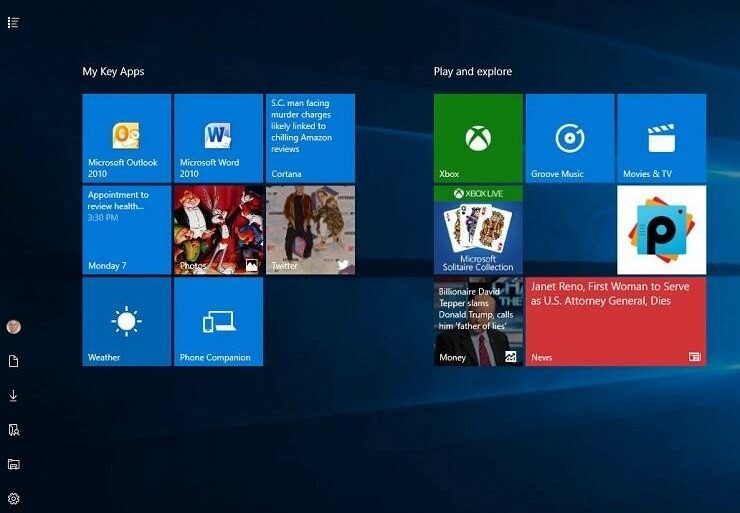Viewport: 740px width, 513px height.
Task: Click the Play and explore group title
Action: pyautogui.click(x=473, y=72)
